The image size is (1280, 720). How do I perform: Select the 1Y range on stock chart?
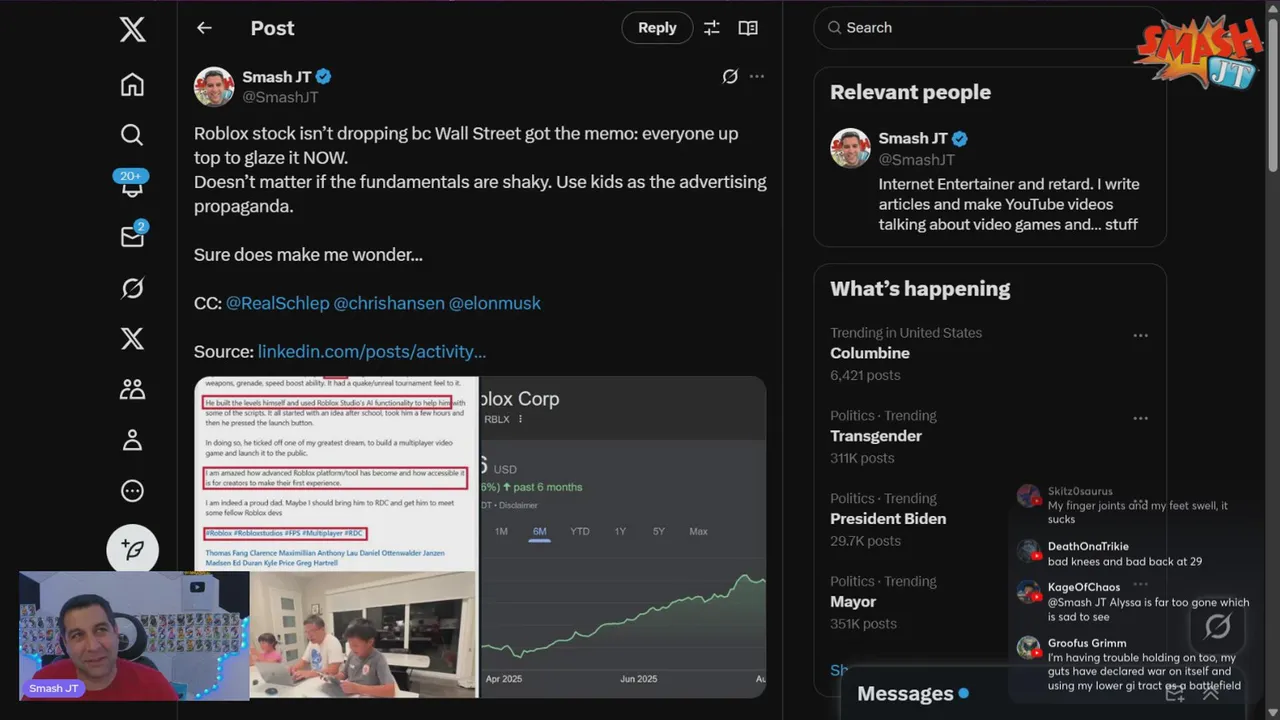pyautogui.click(x=620, y=531)
